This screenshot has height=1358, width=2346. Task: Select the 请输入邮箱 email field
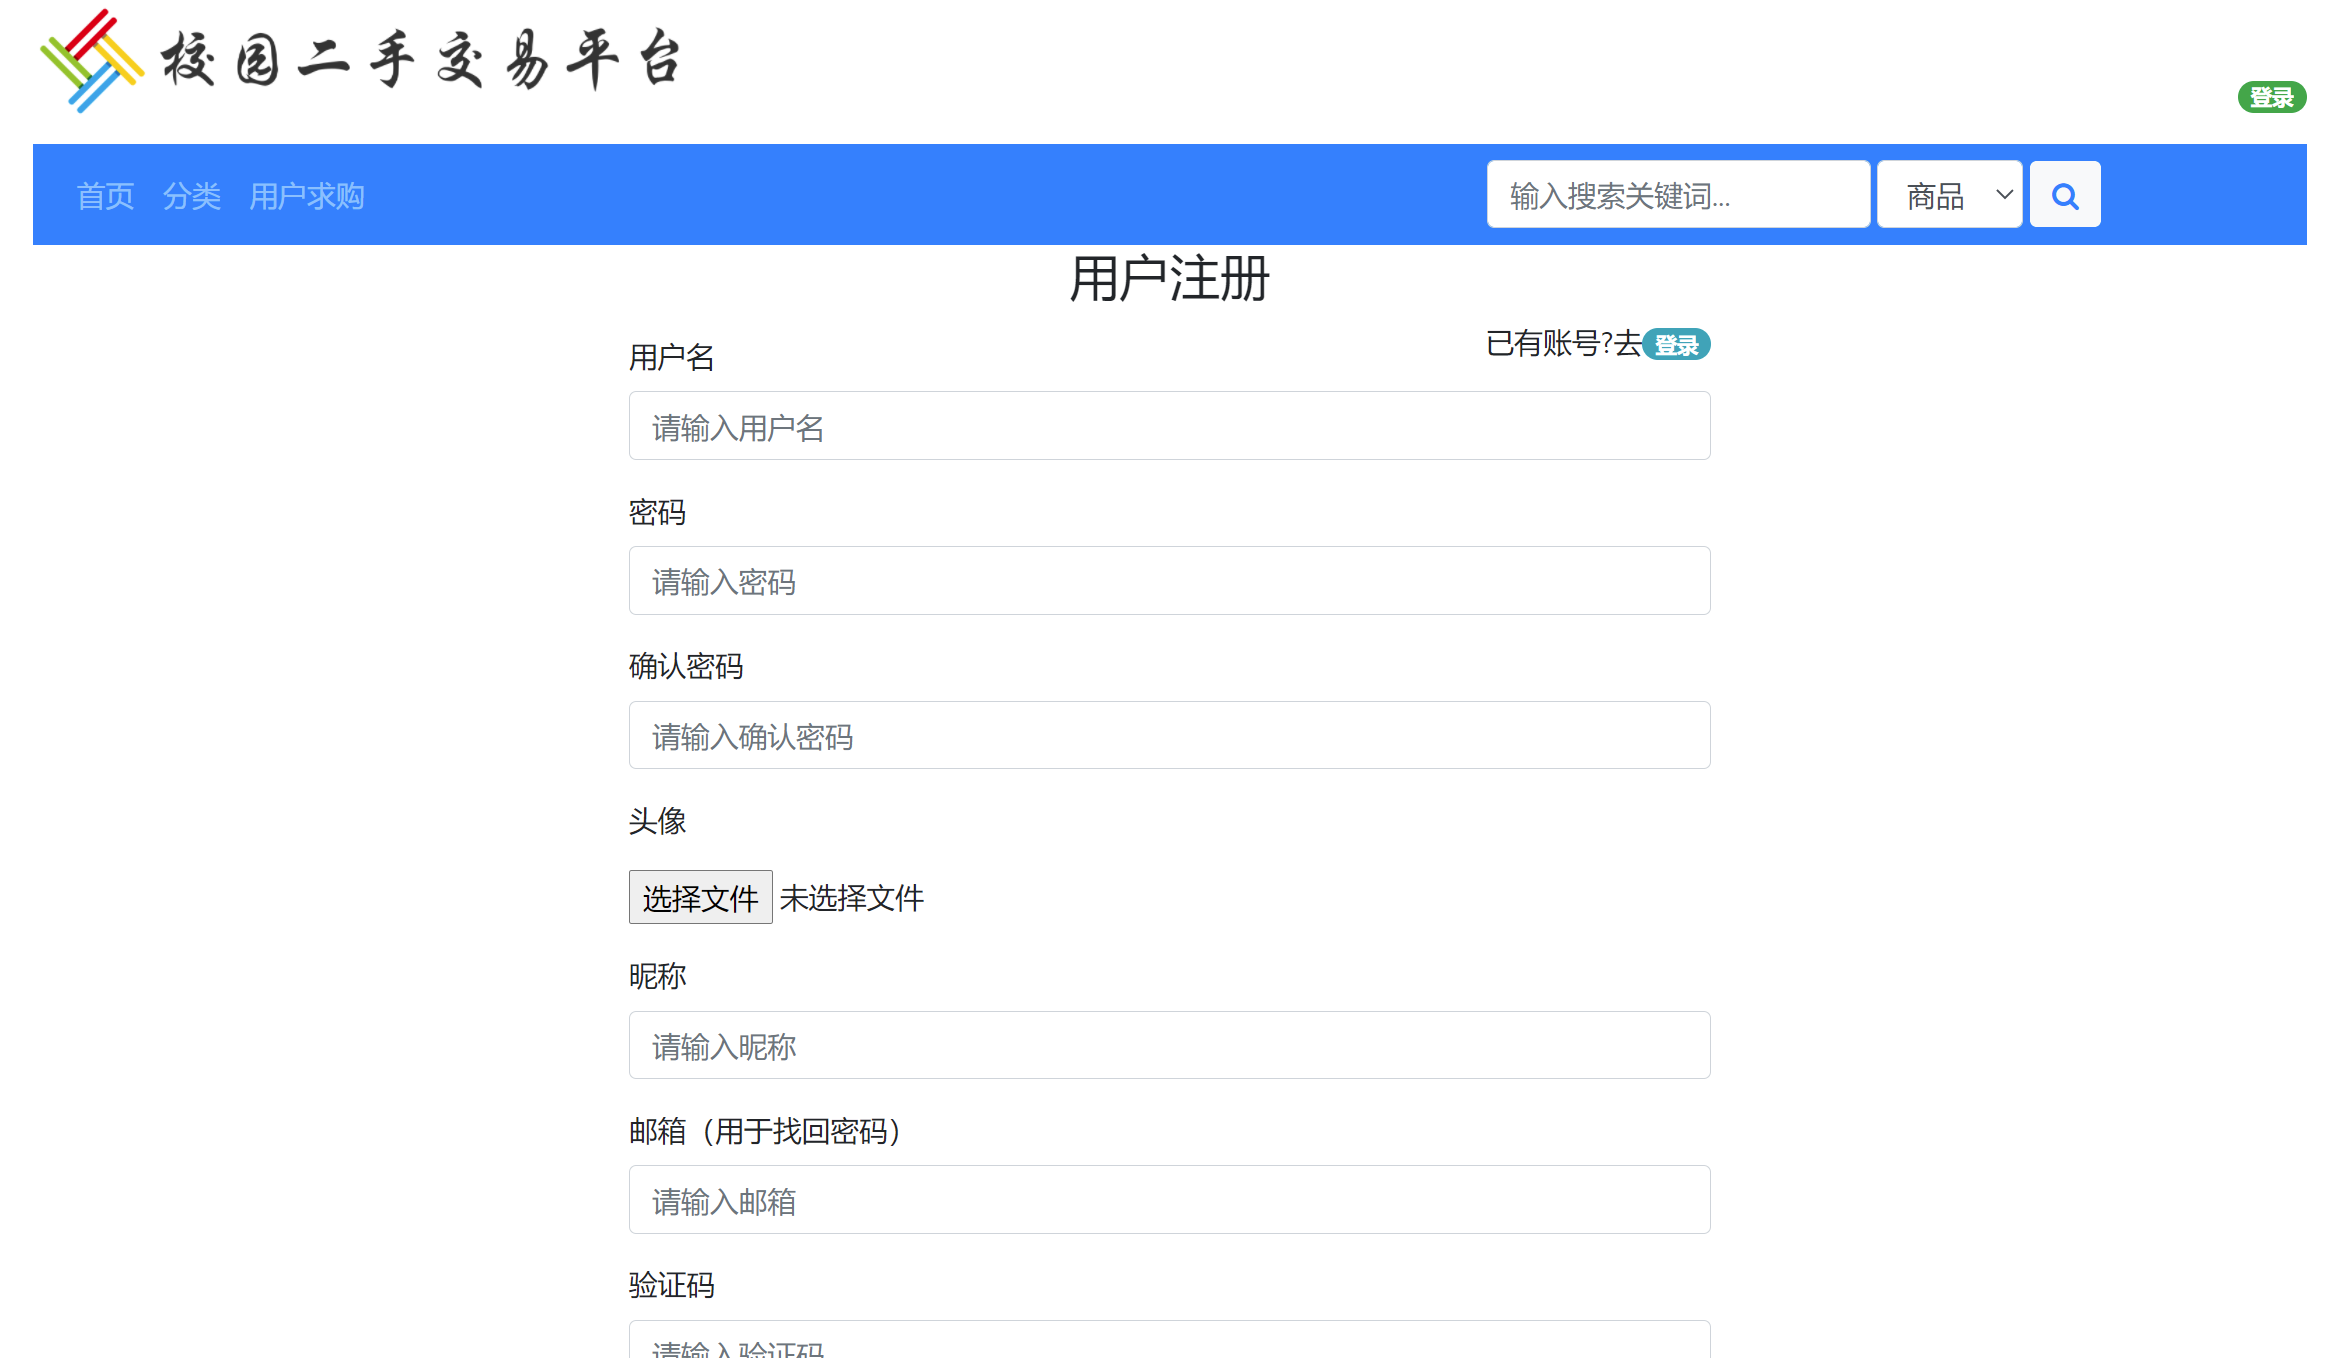tap(1169, 1200)
